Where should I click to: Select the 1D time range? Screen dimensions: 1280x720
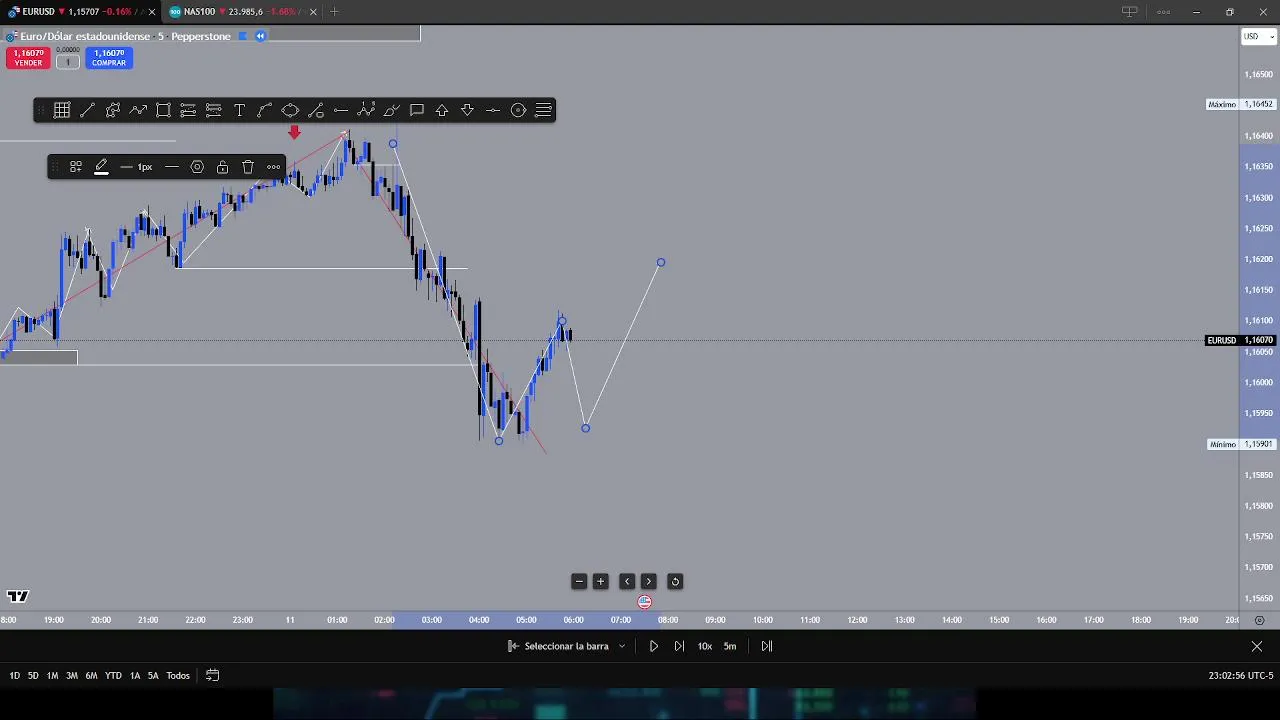click(x=15, y=676)
